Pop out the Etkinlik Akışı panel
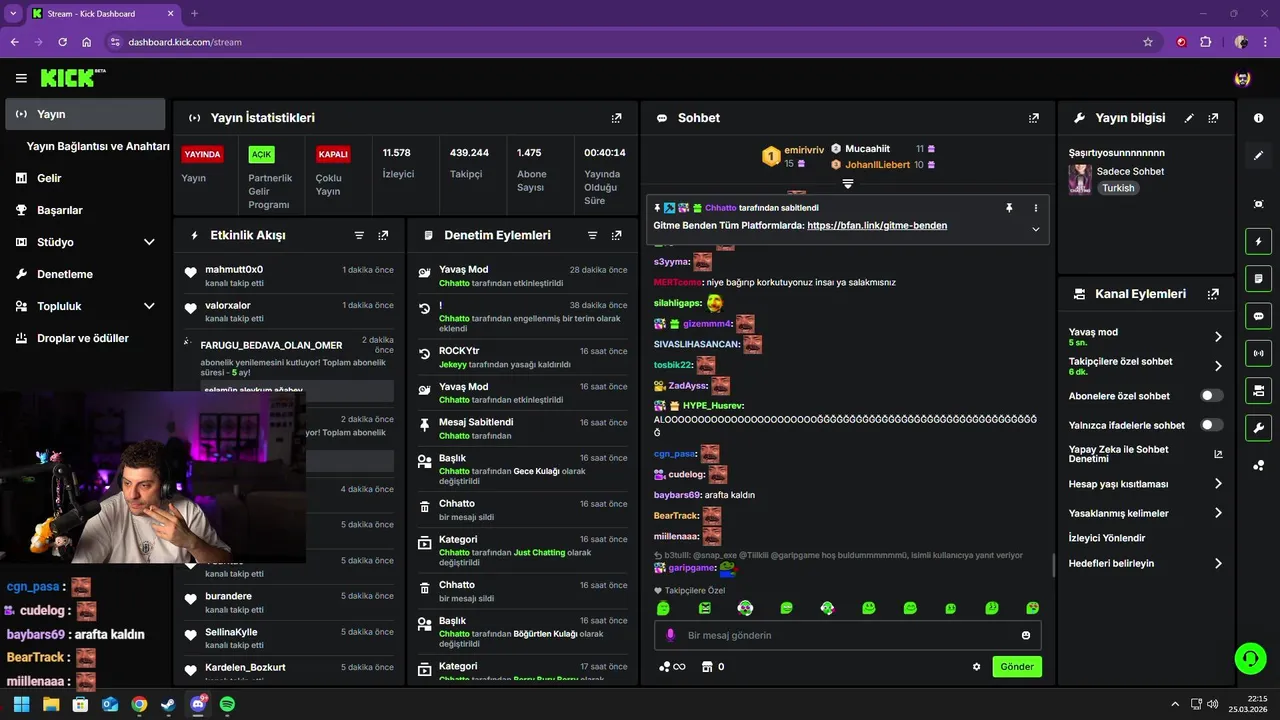The width and height of the screenshot is (1280, 720). tap(383, 236)
